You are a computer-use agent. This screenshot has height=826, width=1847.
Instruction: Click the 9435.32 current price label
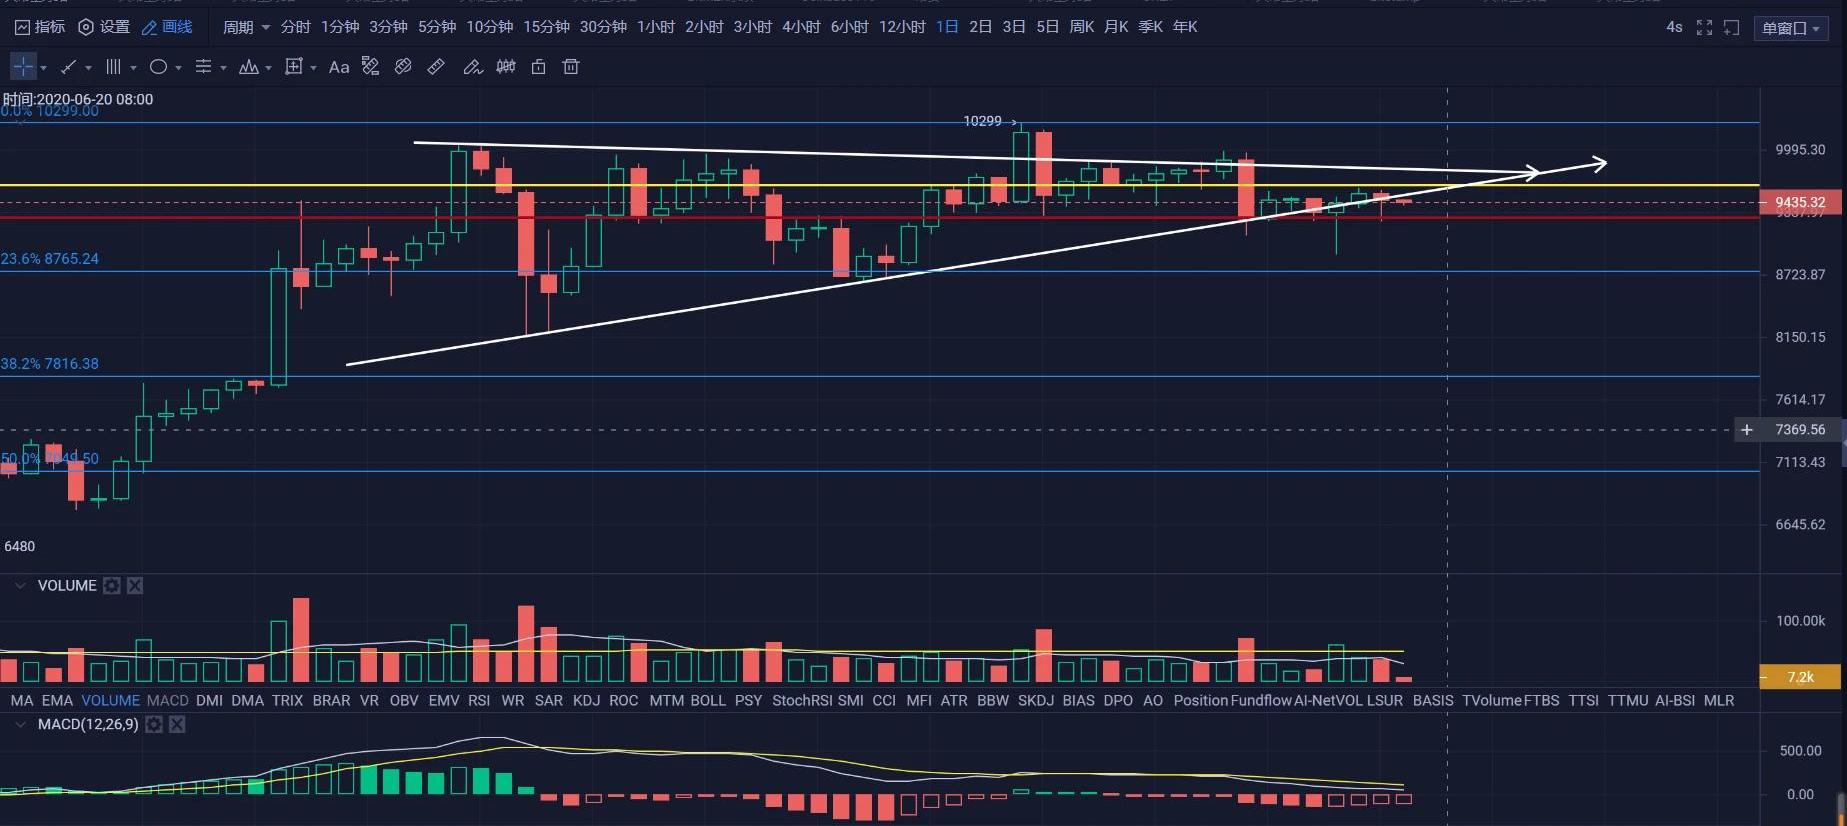[x=1799, y=202]
